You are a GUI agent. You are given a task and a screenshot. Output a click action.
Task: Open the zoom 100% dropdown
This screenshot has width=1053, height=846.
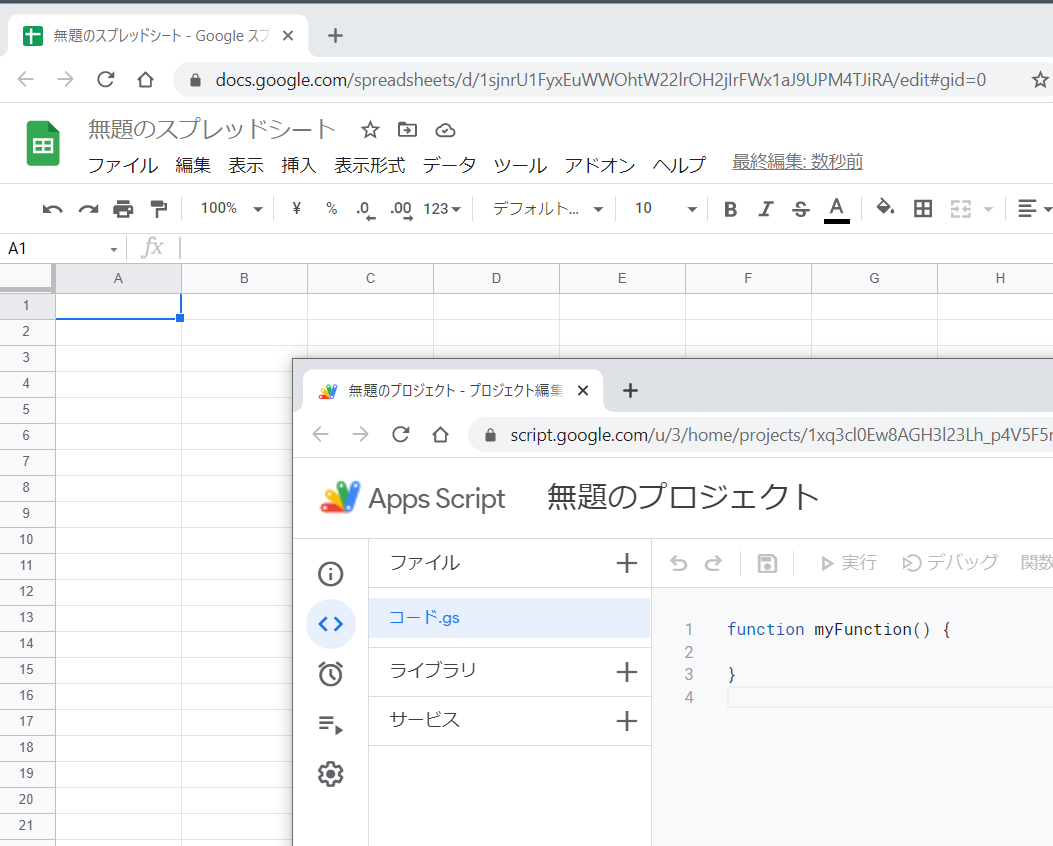point(230,209)
